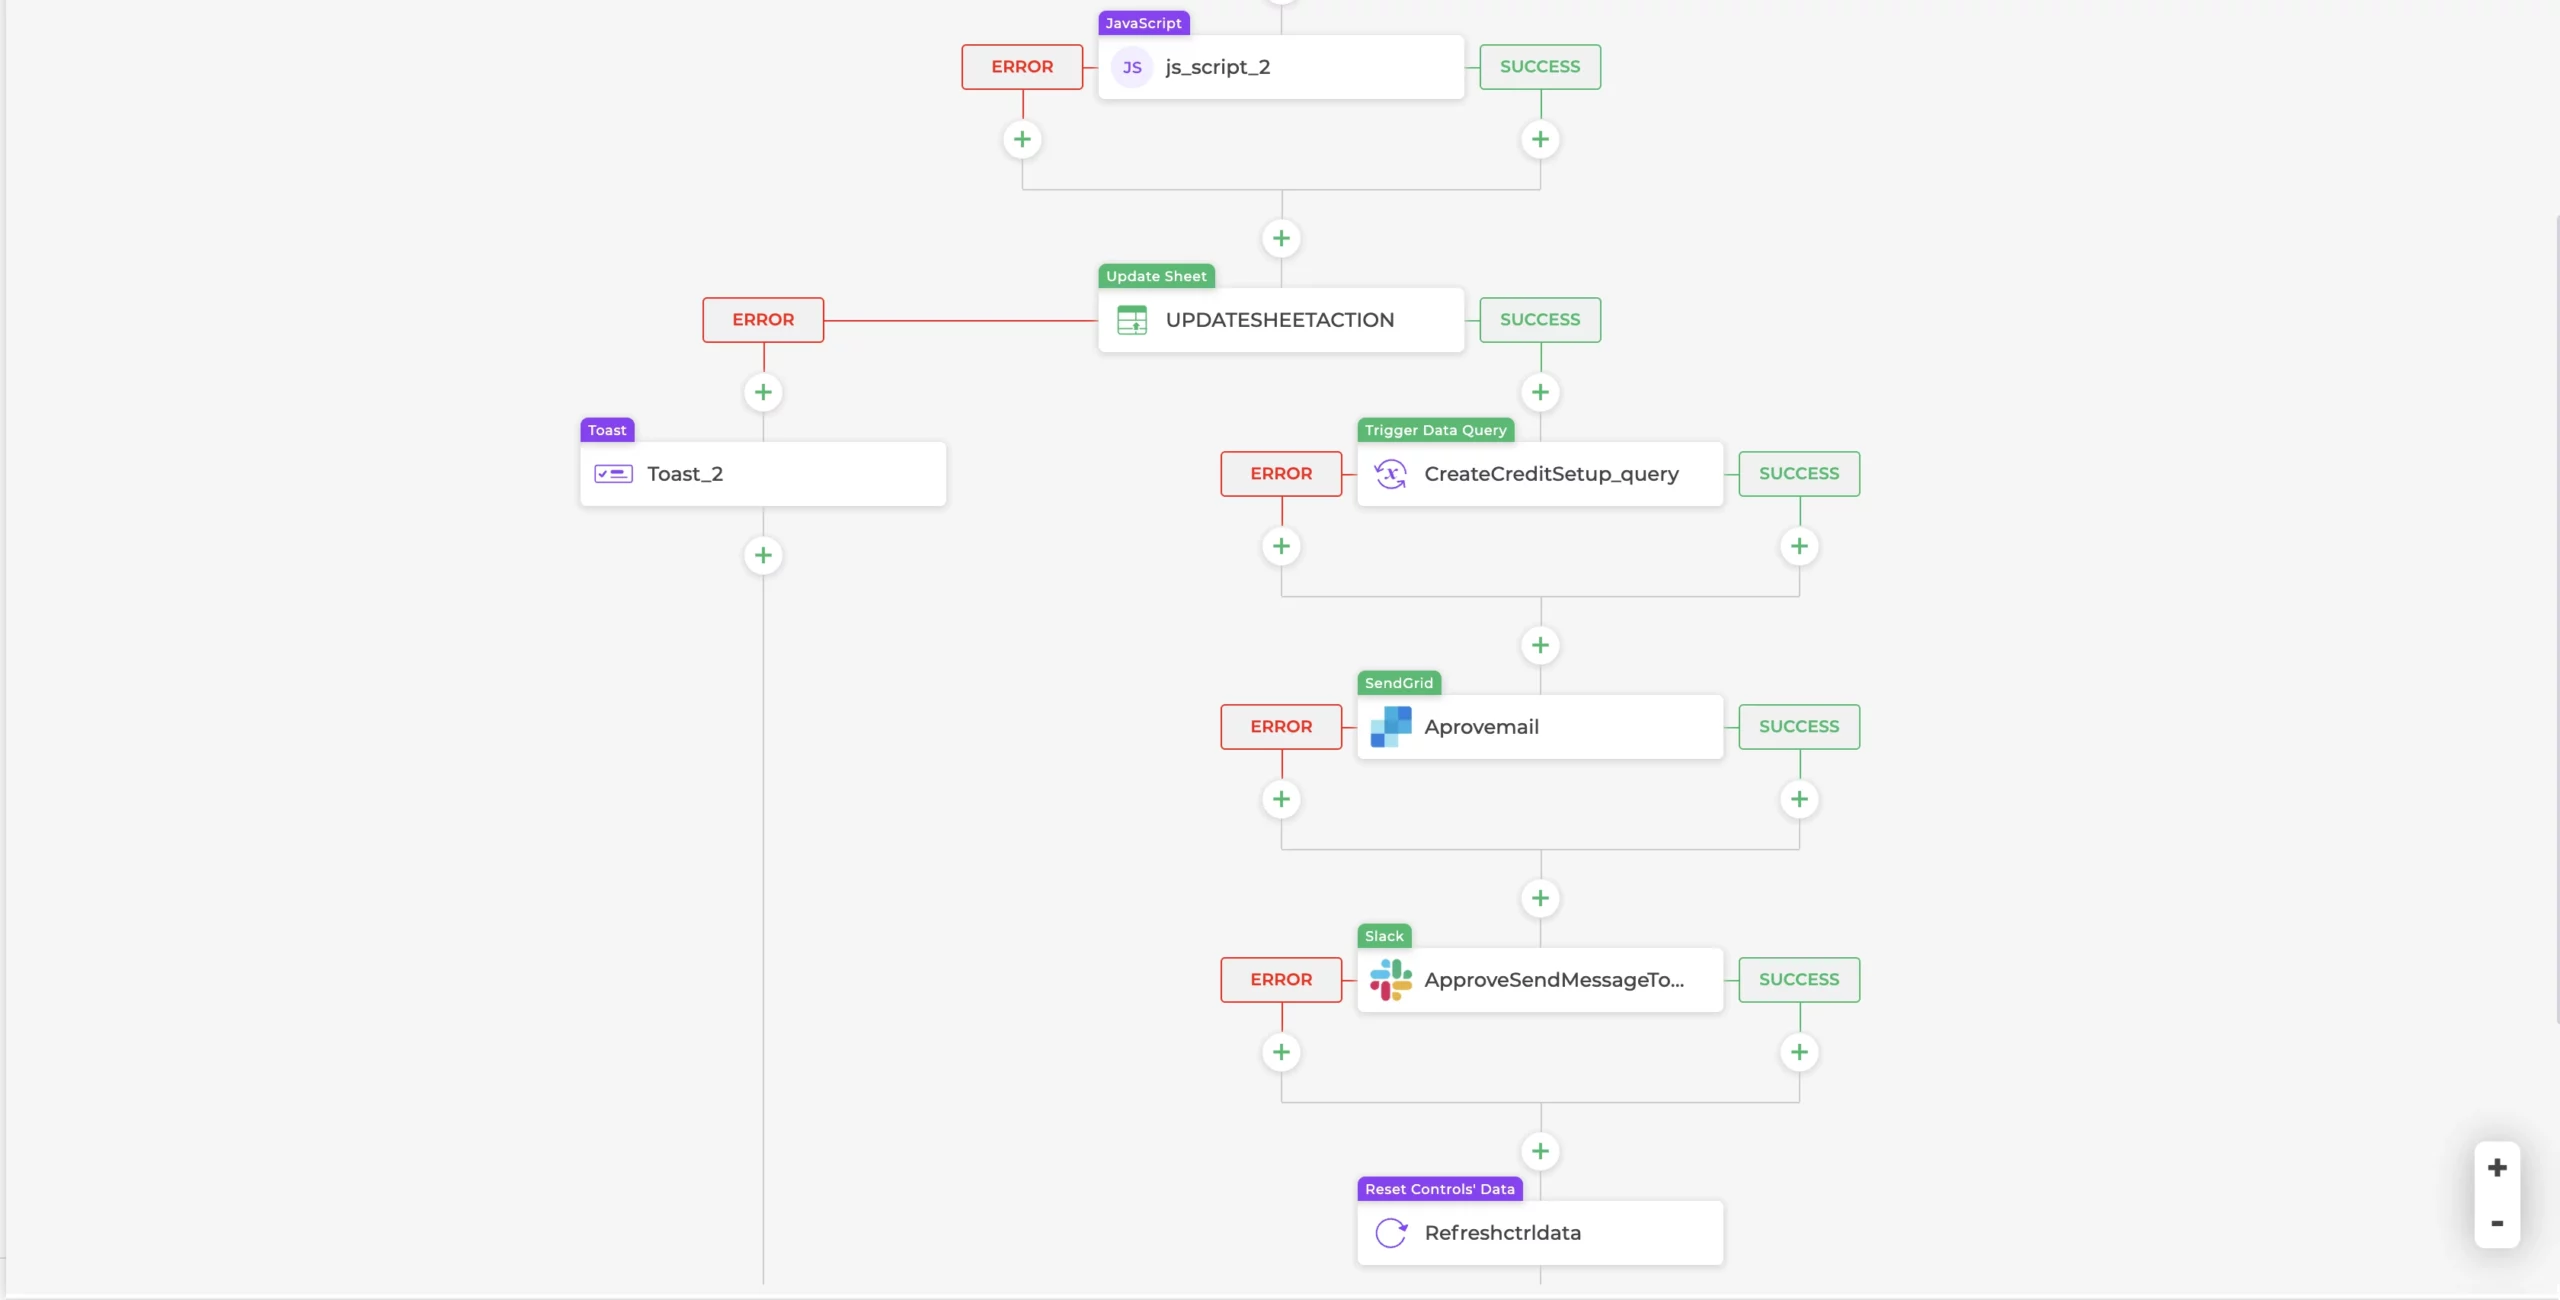The height and width of the screenshot is (1300, 2560).
Task: Add step under js_script_2 ERROR branch
Action: coord(1022,139)
